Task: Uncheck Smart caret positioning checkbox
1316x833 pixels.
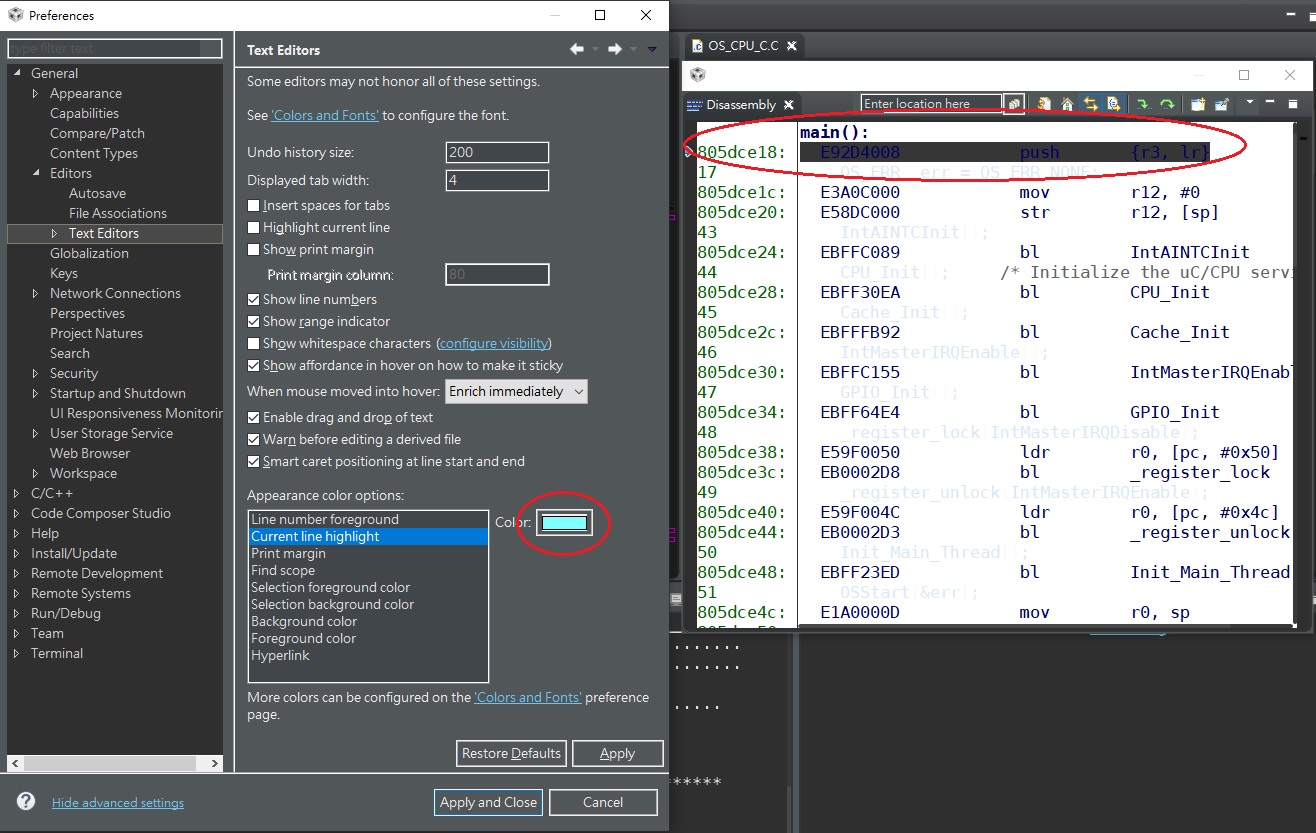Action: pyautogui.click(x=254, y=461)
